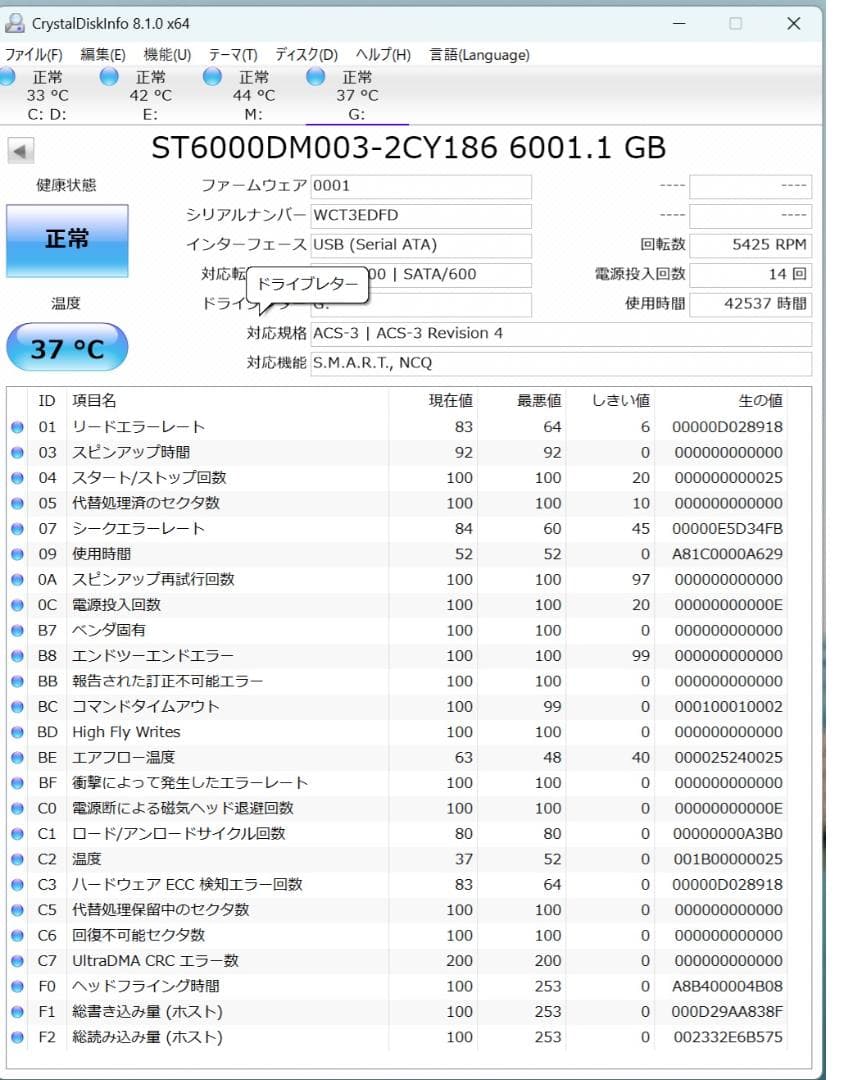
Task: Click the ファームウェア value field showing 0001
Action: click(420, 186)
